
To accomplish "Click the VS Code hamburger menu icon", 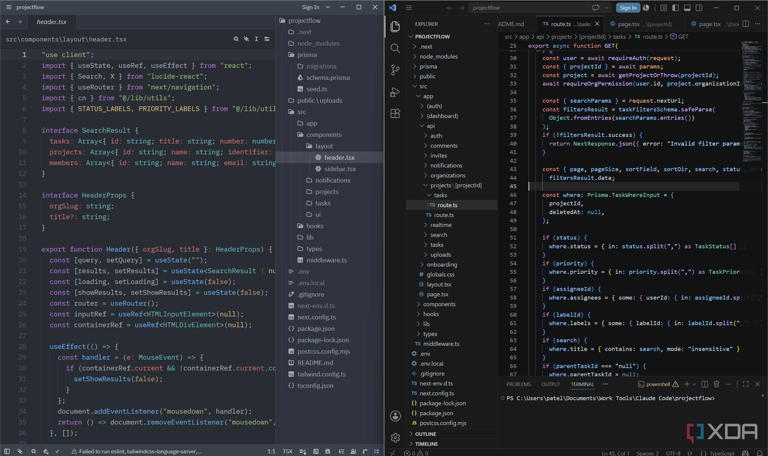I will click(x=409, y=8).
